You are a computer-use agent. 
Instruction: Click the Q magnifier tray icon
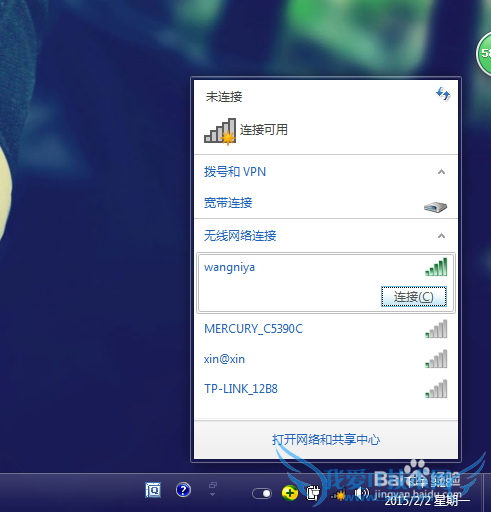153,490
